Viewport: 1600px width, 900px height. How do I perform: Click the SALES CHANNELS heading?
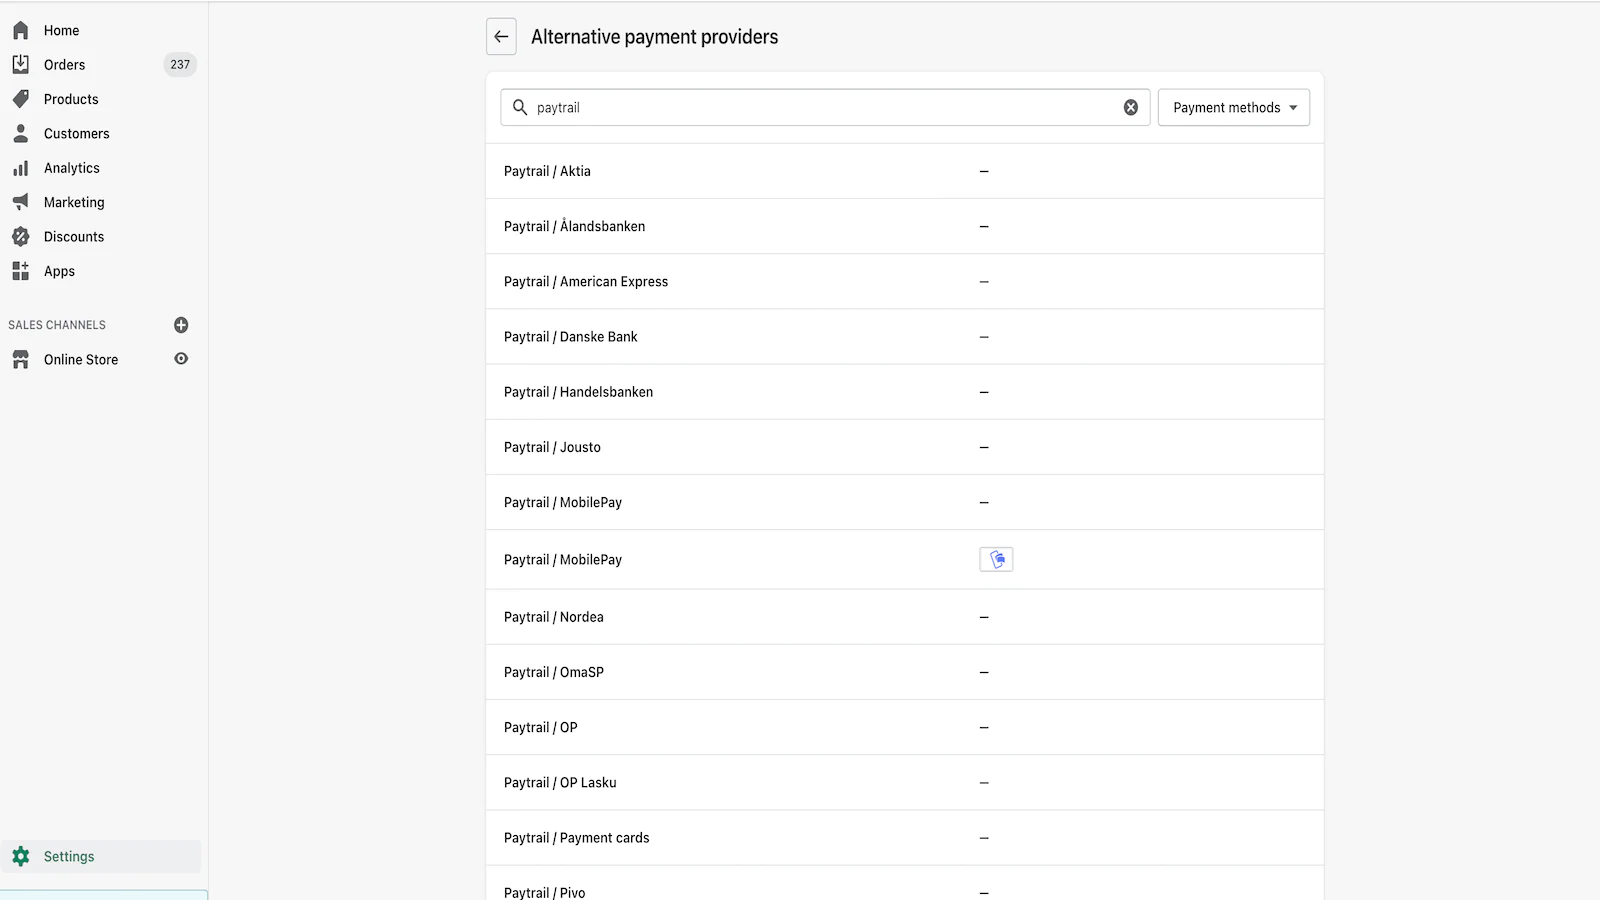pos(57,325)
